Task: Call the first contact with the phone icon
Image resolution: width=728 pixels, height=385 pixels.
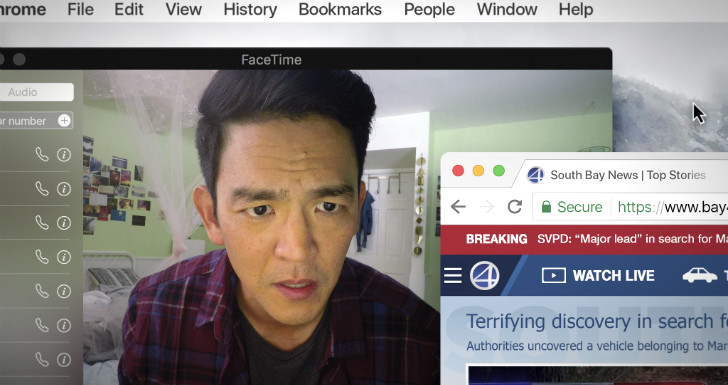Action: pos(42,155)
